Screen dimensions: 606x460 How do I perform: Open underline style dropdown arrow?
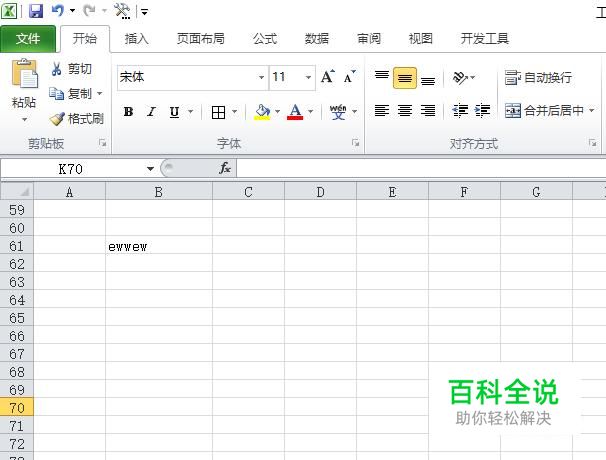pyautogui.click(x=191, y=112)
